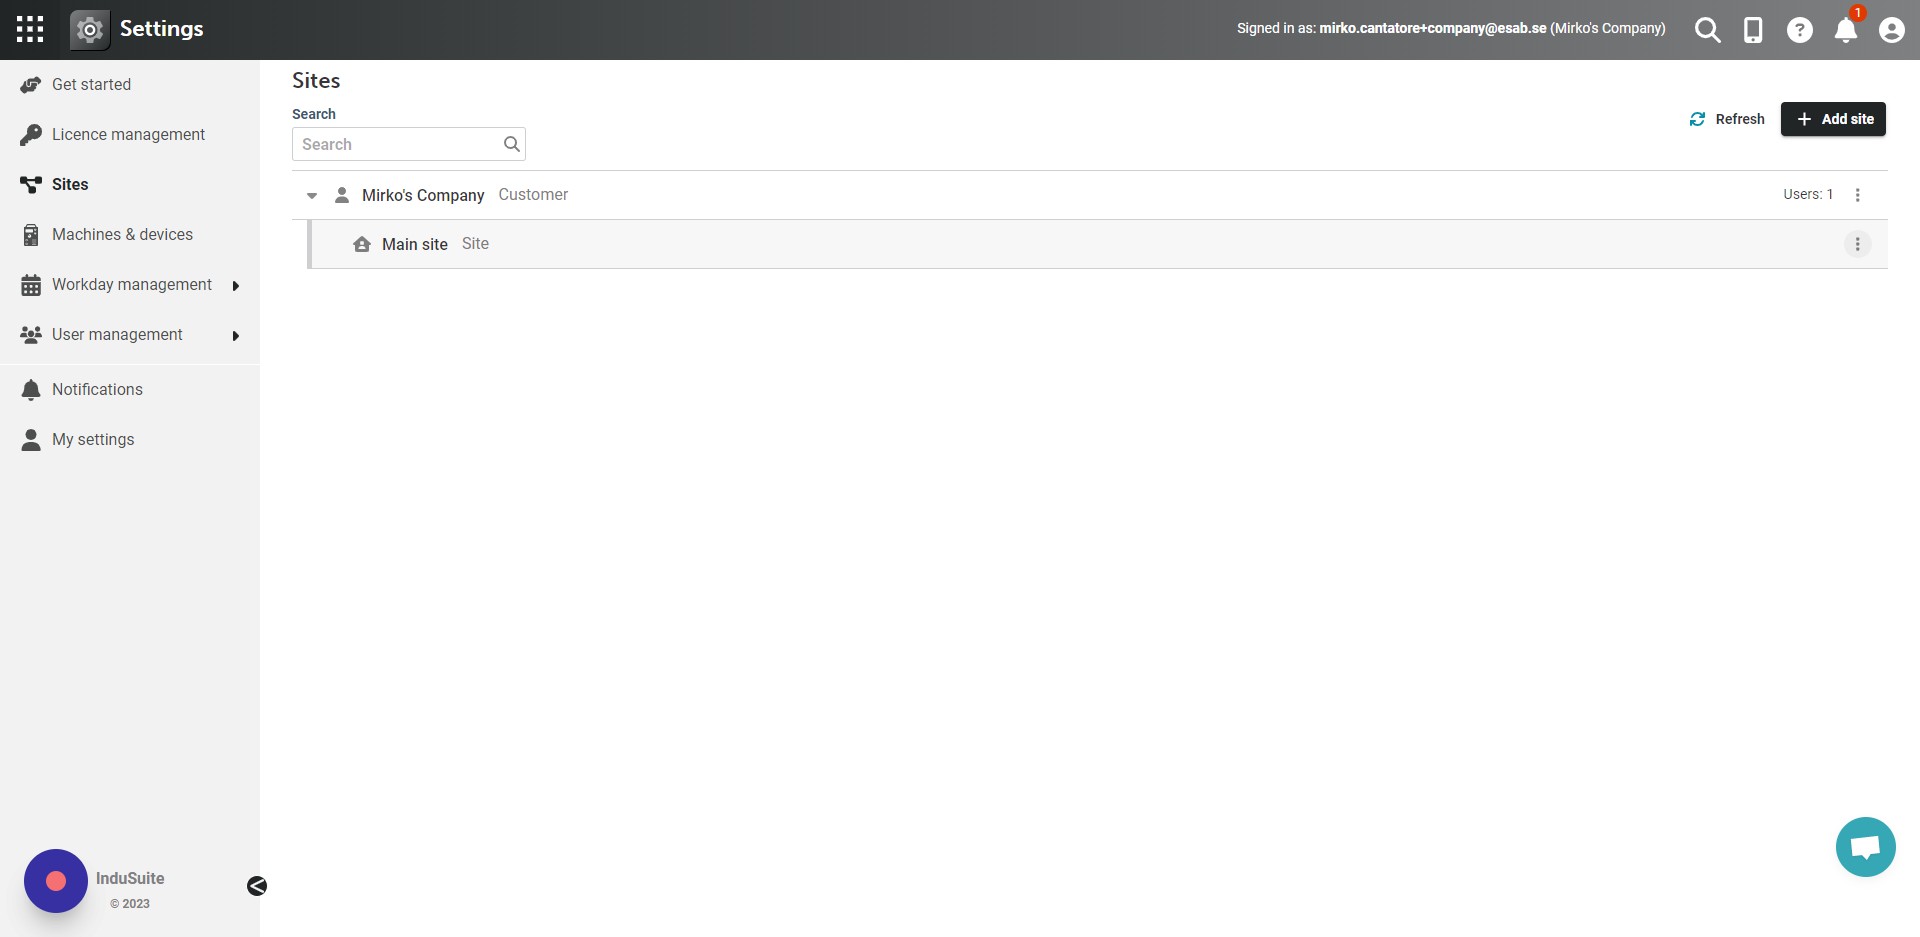Viewport: 1920px width, 937px height.
Task: Click the round recording button near InduSuite
Action: (56, 881)
